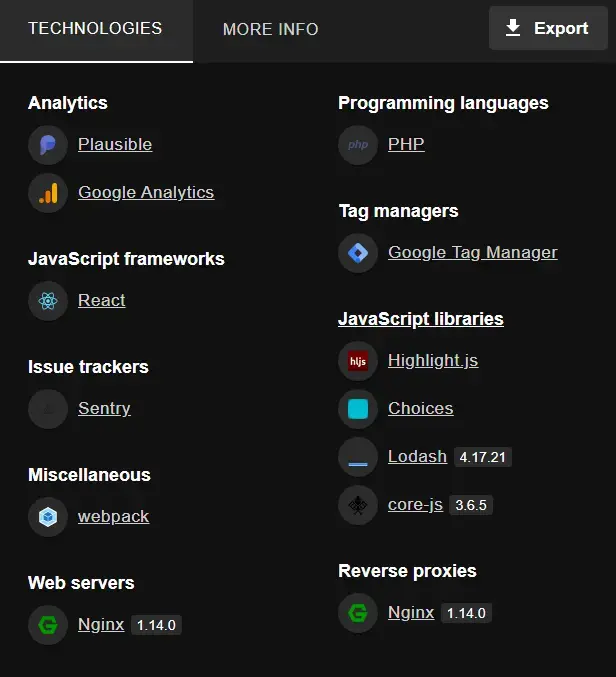This screenshot has width=616, height=677.
Task: Click the Miscellaneous heading
Action: tap(89, 475)
